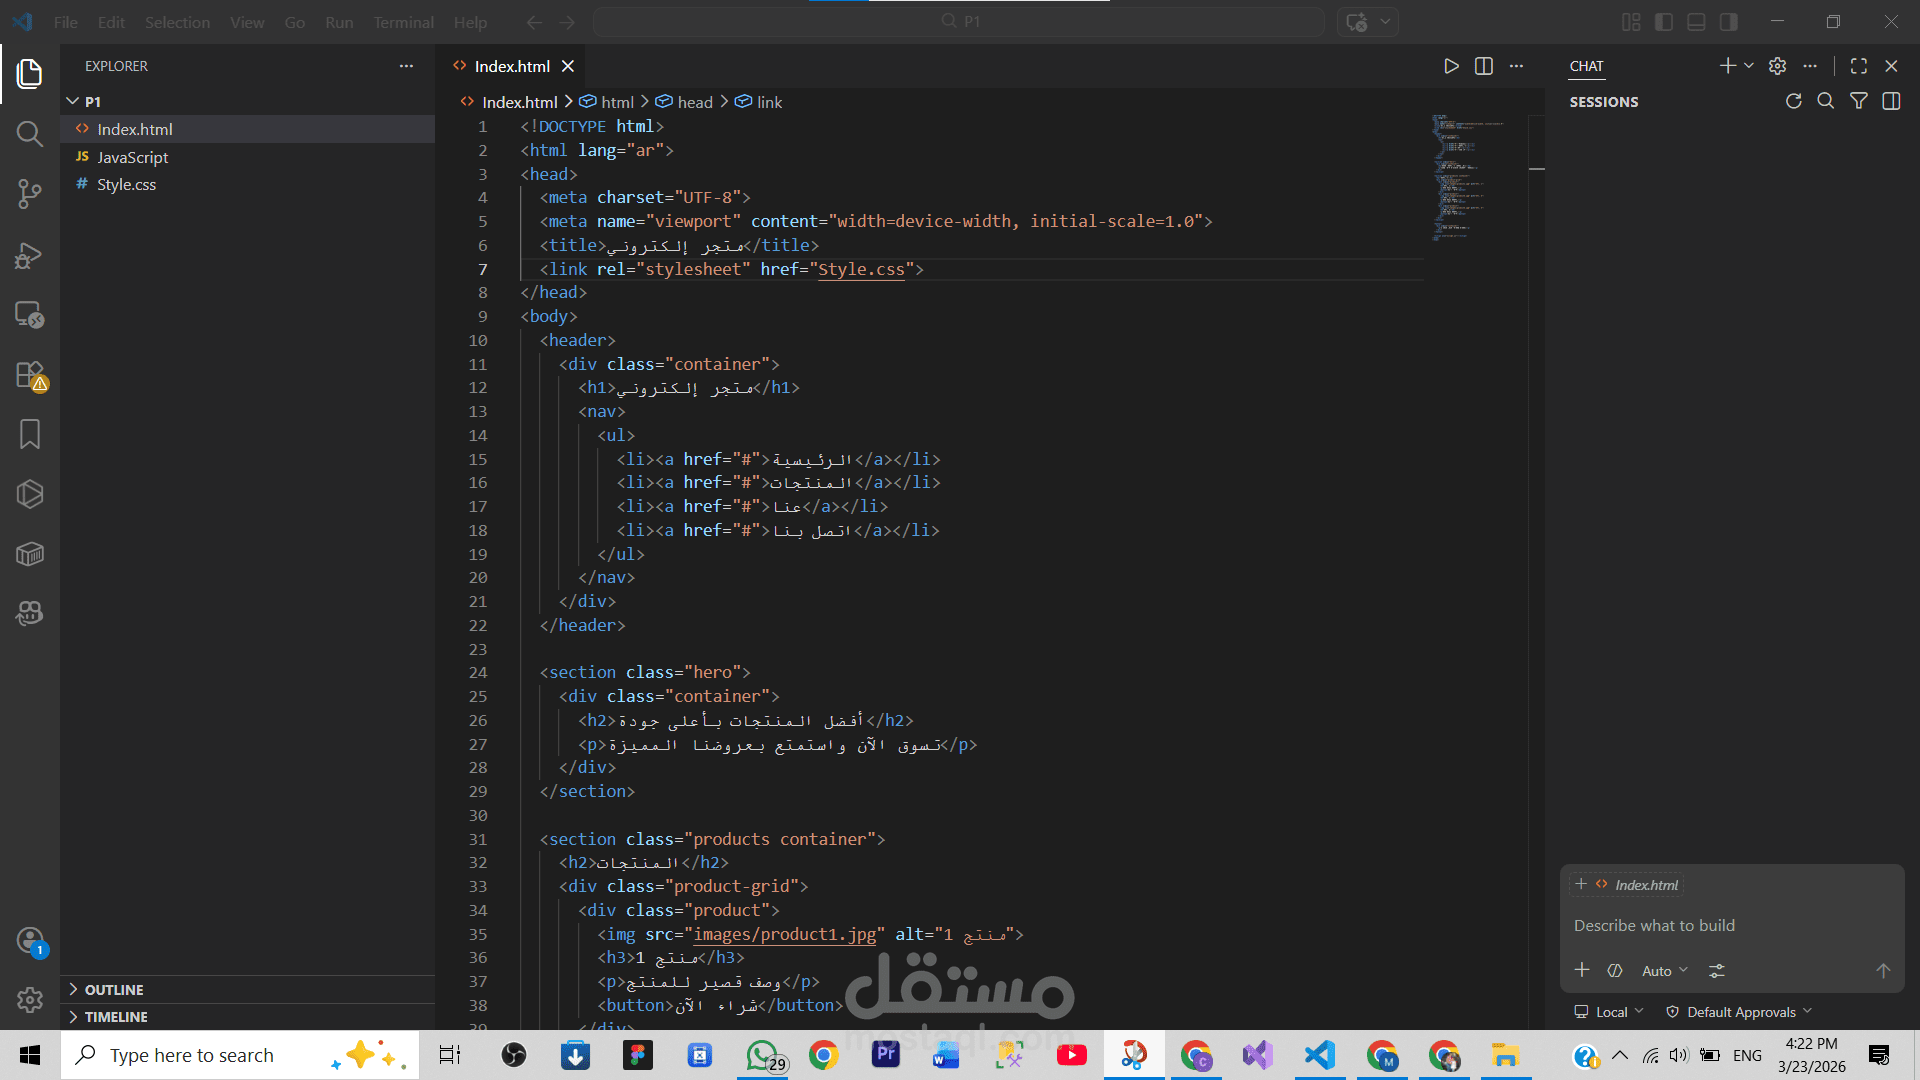Viewport: 1920px width, 1080px height.
Task: Open Source Control view
Action: pyautogui.click(x=30, y=194)
